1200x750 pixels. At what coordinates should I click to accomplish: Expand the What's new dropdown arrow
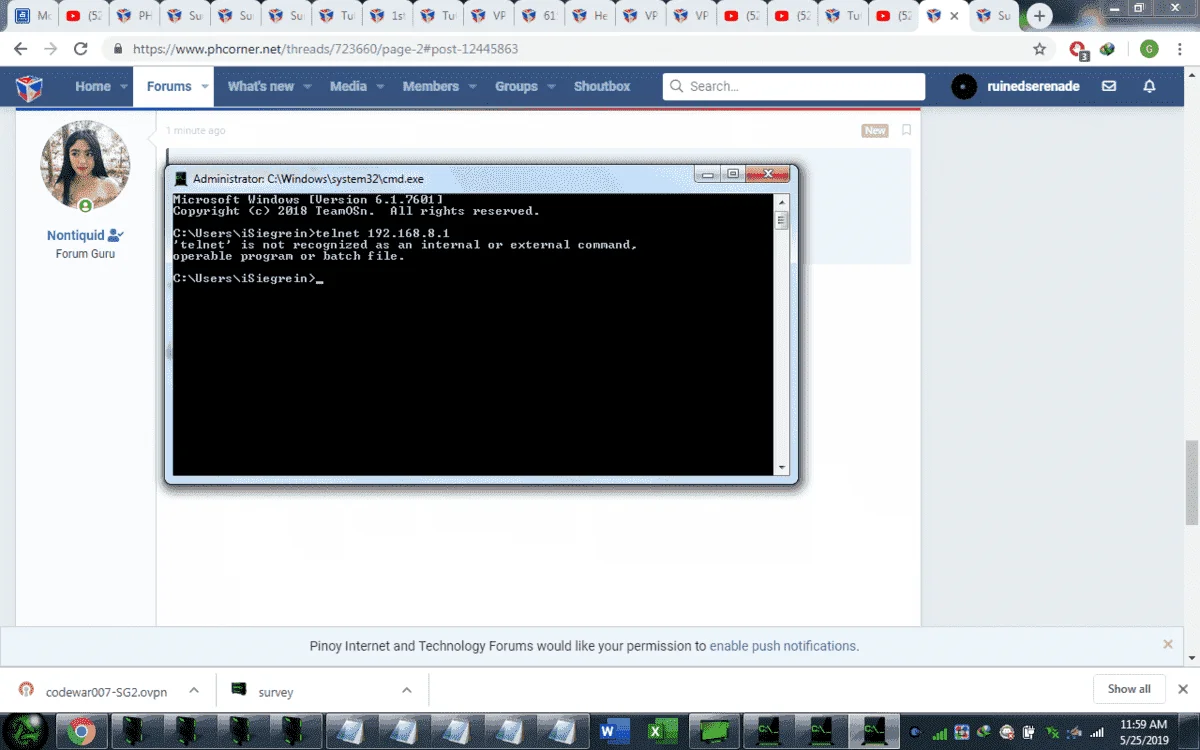[x=308, y=87]
